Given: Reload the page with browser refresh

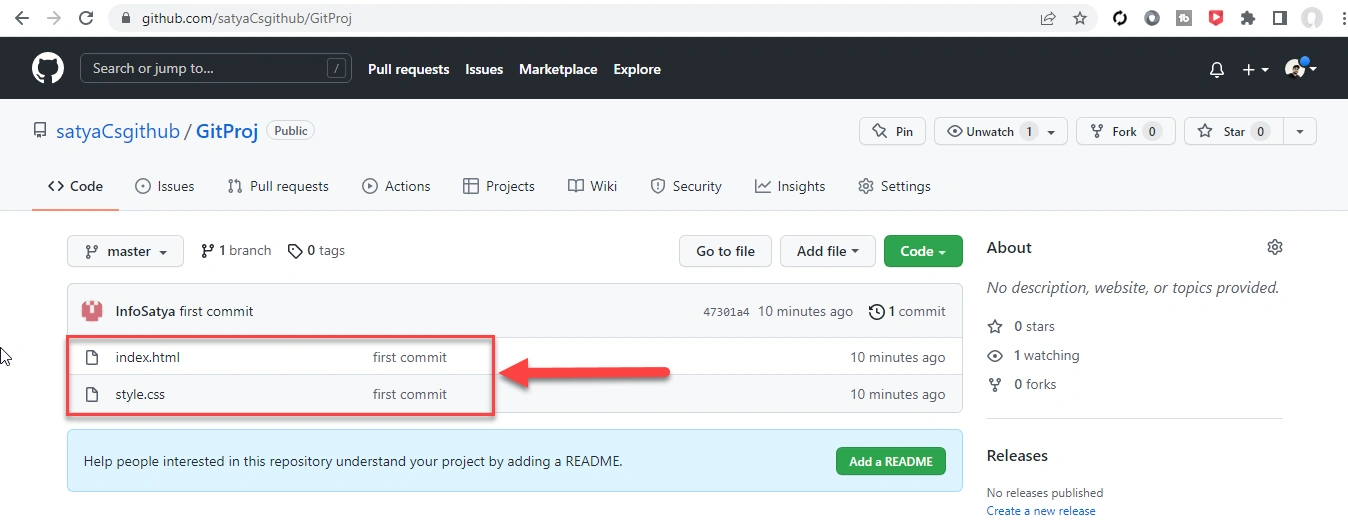Looking at the screenshot, I should coord(86,18).
